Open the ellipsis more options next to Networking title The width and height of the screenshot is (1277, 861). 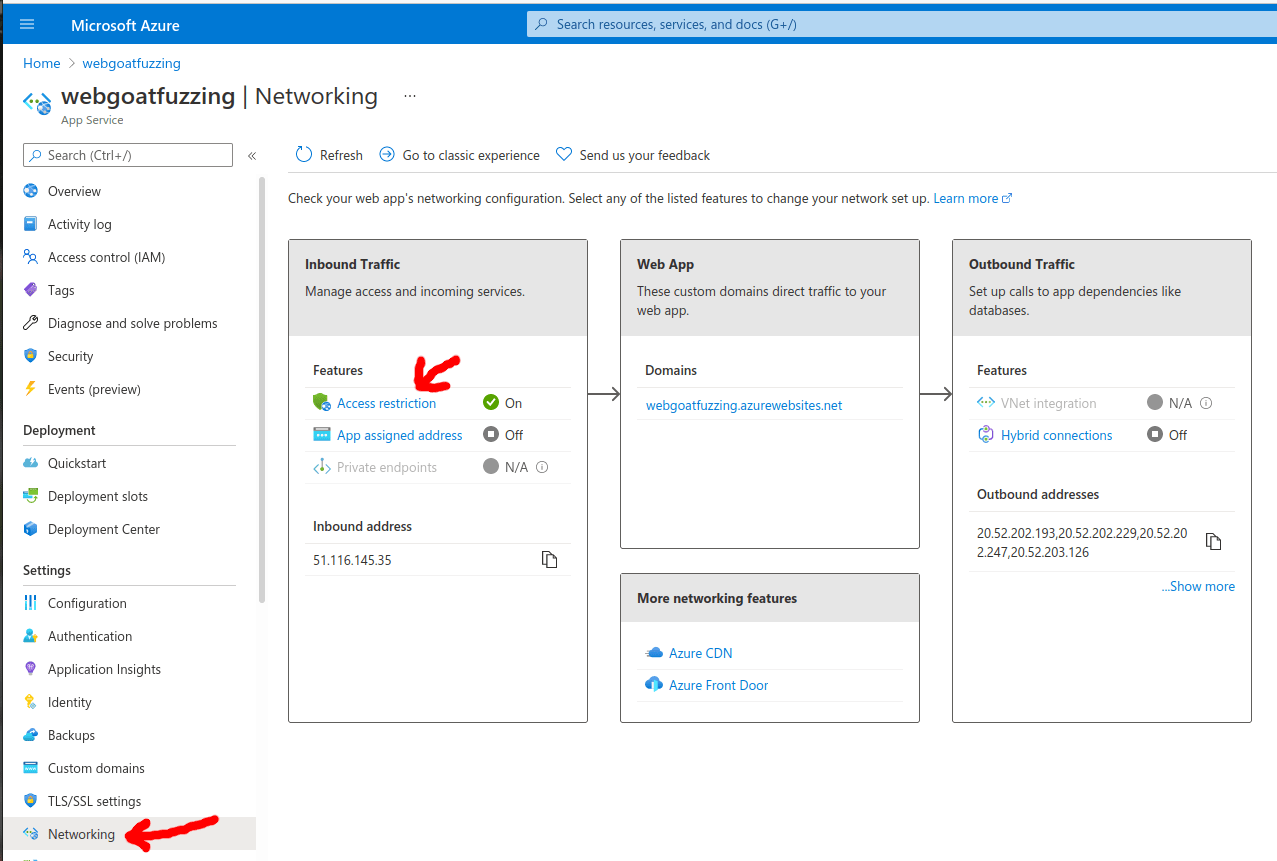tap(409, 96)
